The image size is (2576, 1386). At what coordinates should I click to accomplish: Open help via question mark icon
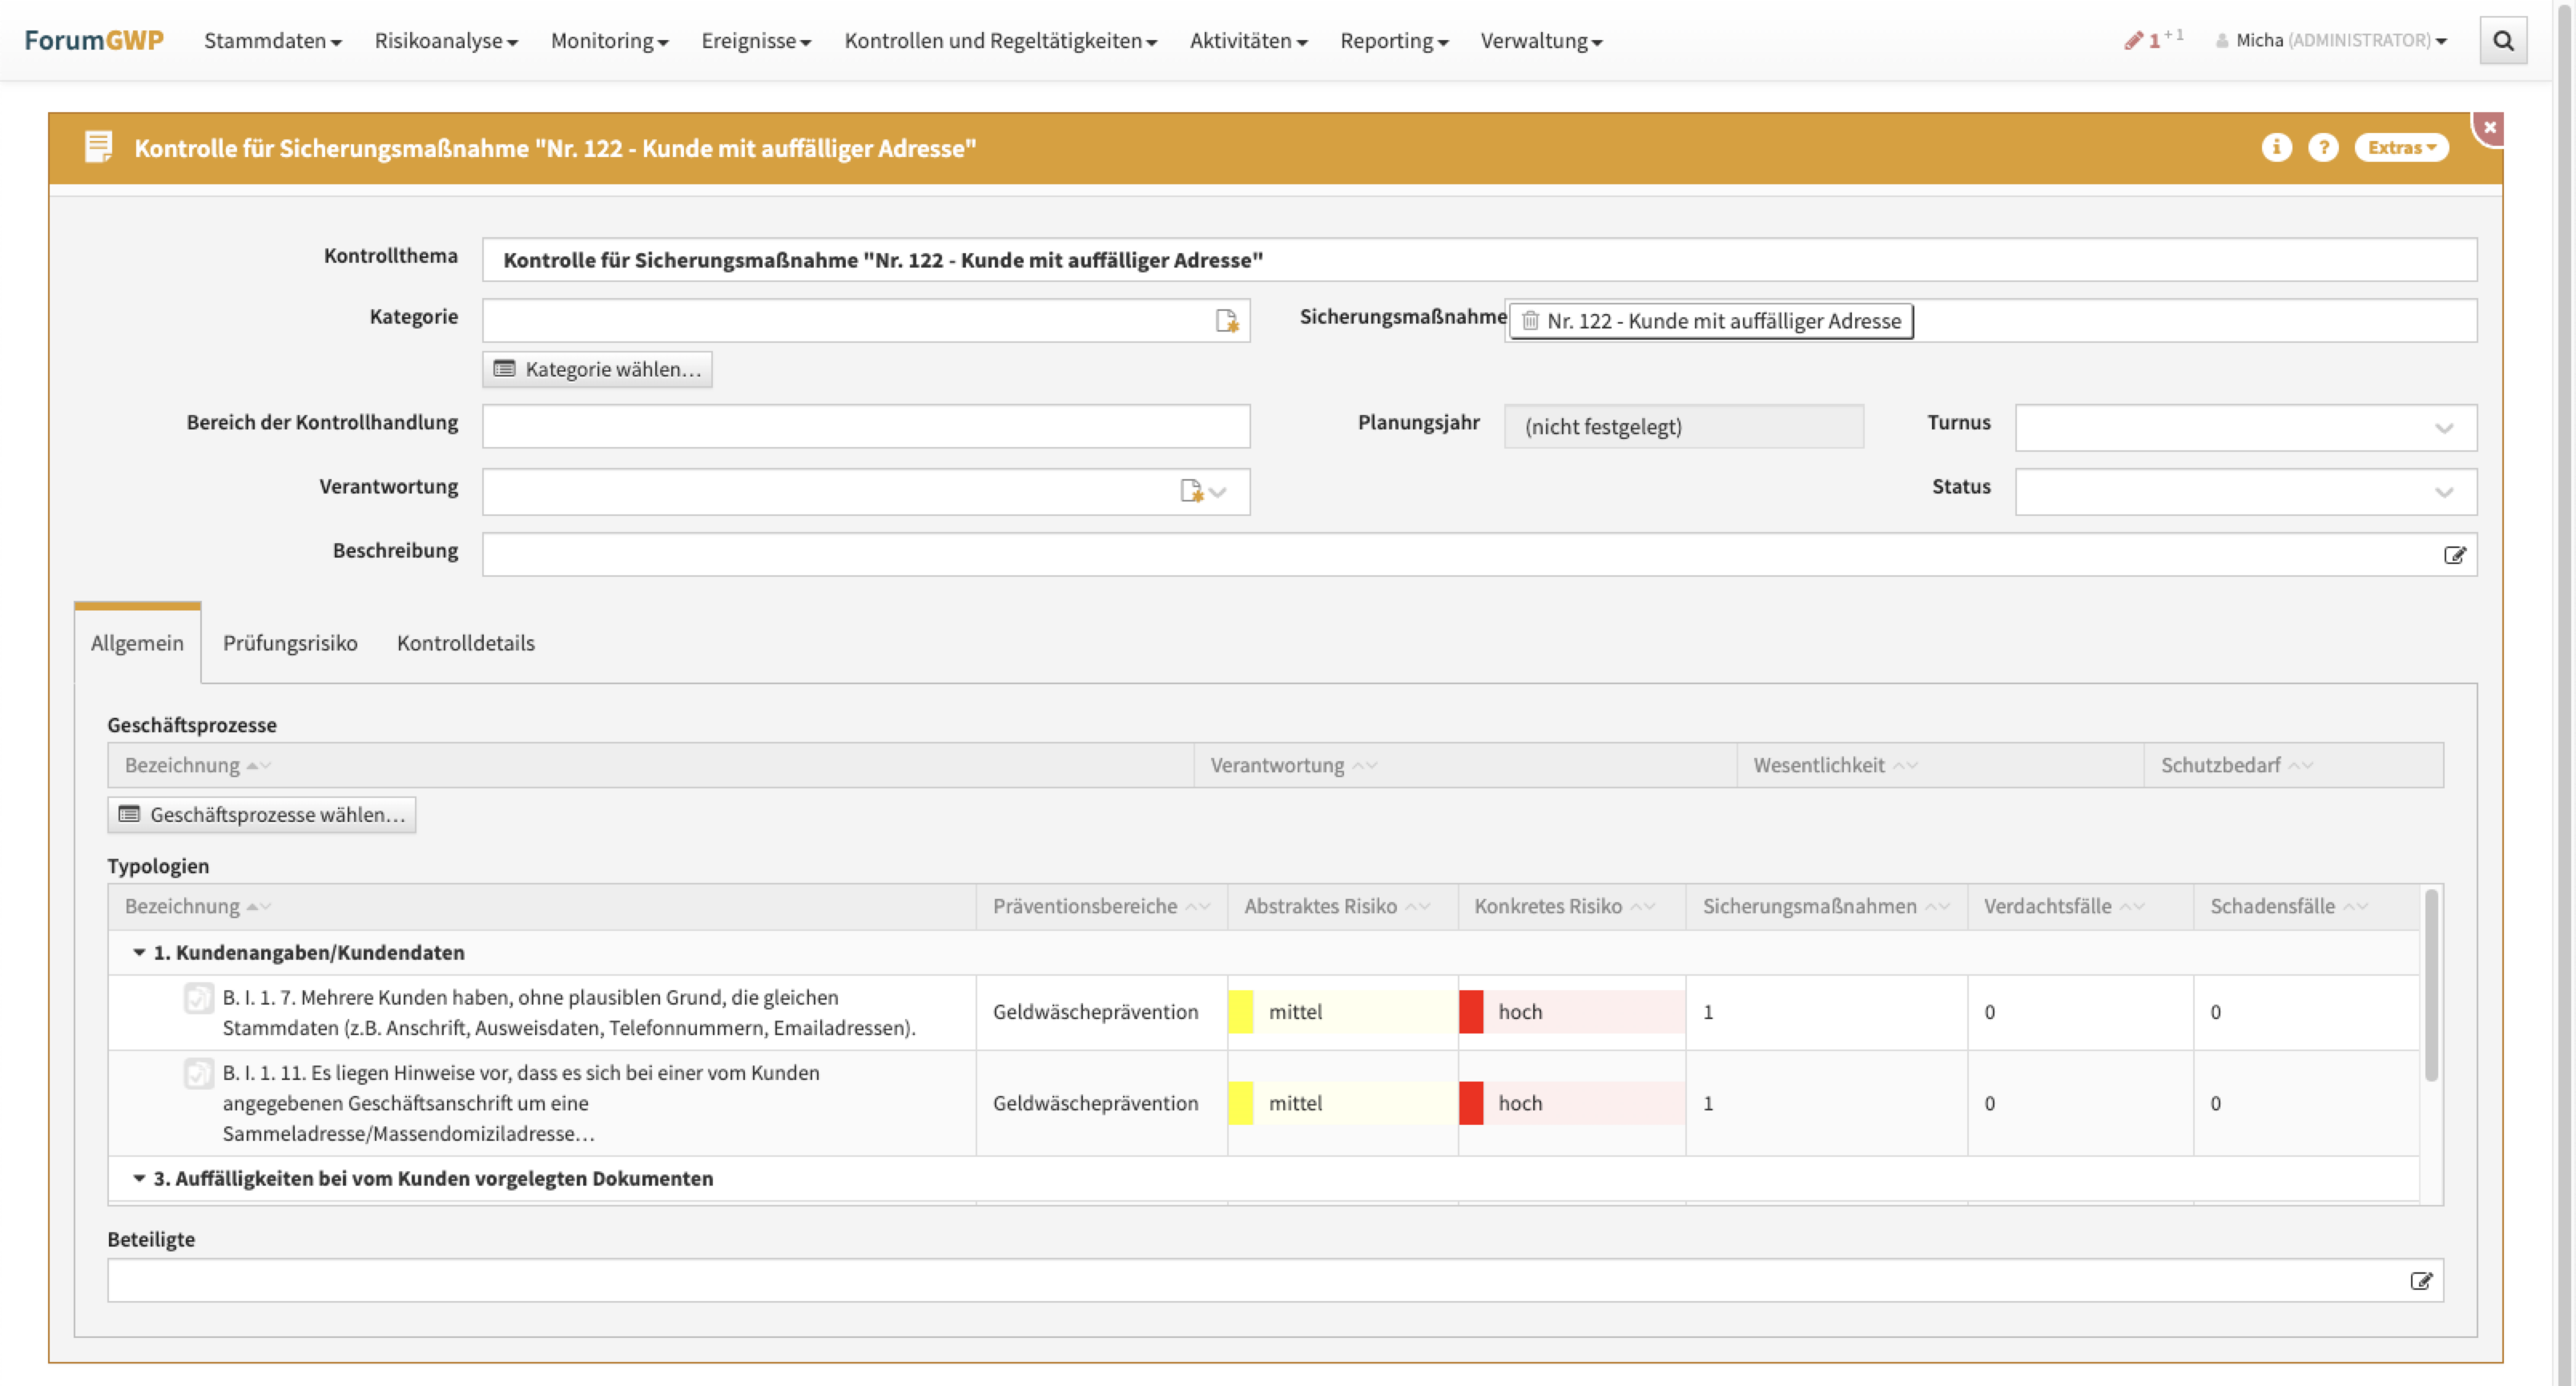pyautogui.click(x=2322, y=148)
